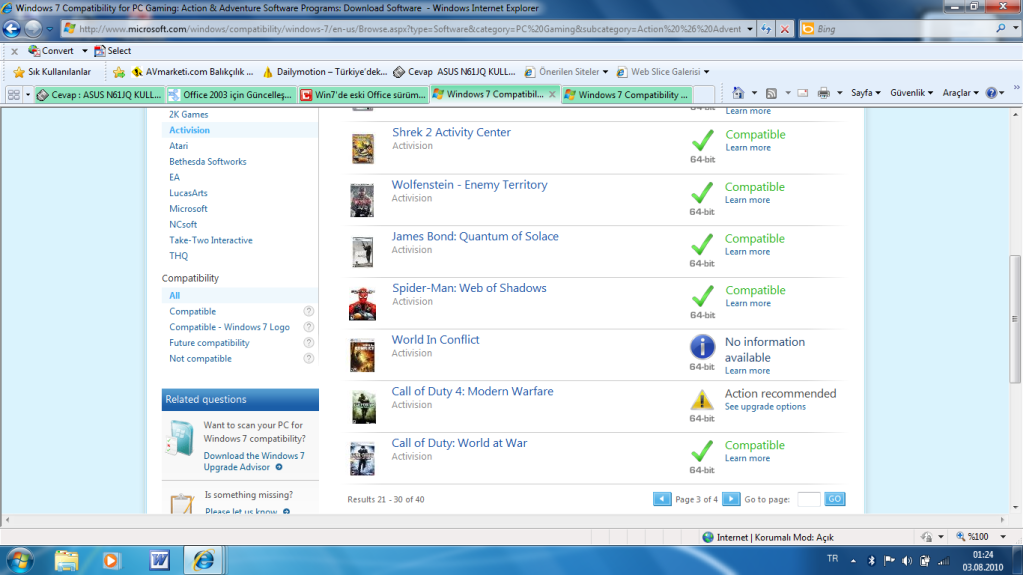Image resolution: width=1023 pixels, height=575 pixels.
Task: Expand Web Slice Galerisi dropdown
Action: (x=706, y=72)
